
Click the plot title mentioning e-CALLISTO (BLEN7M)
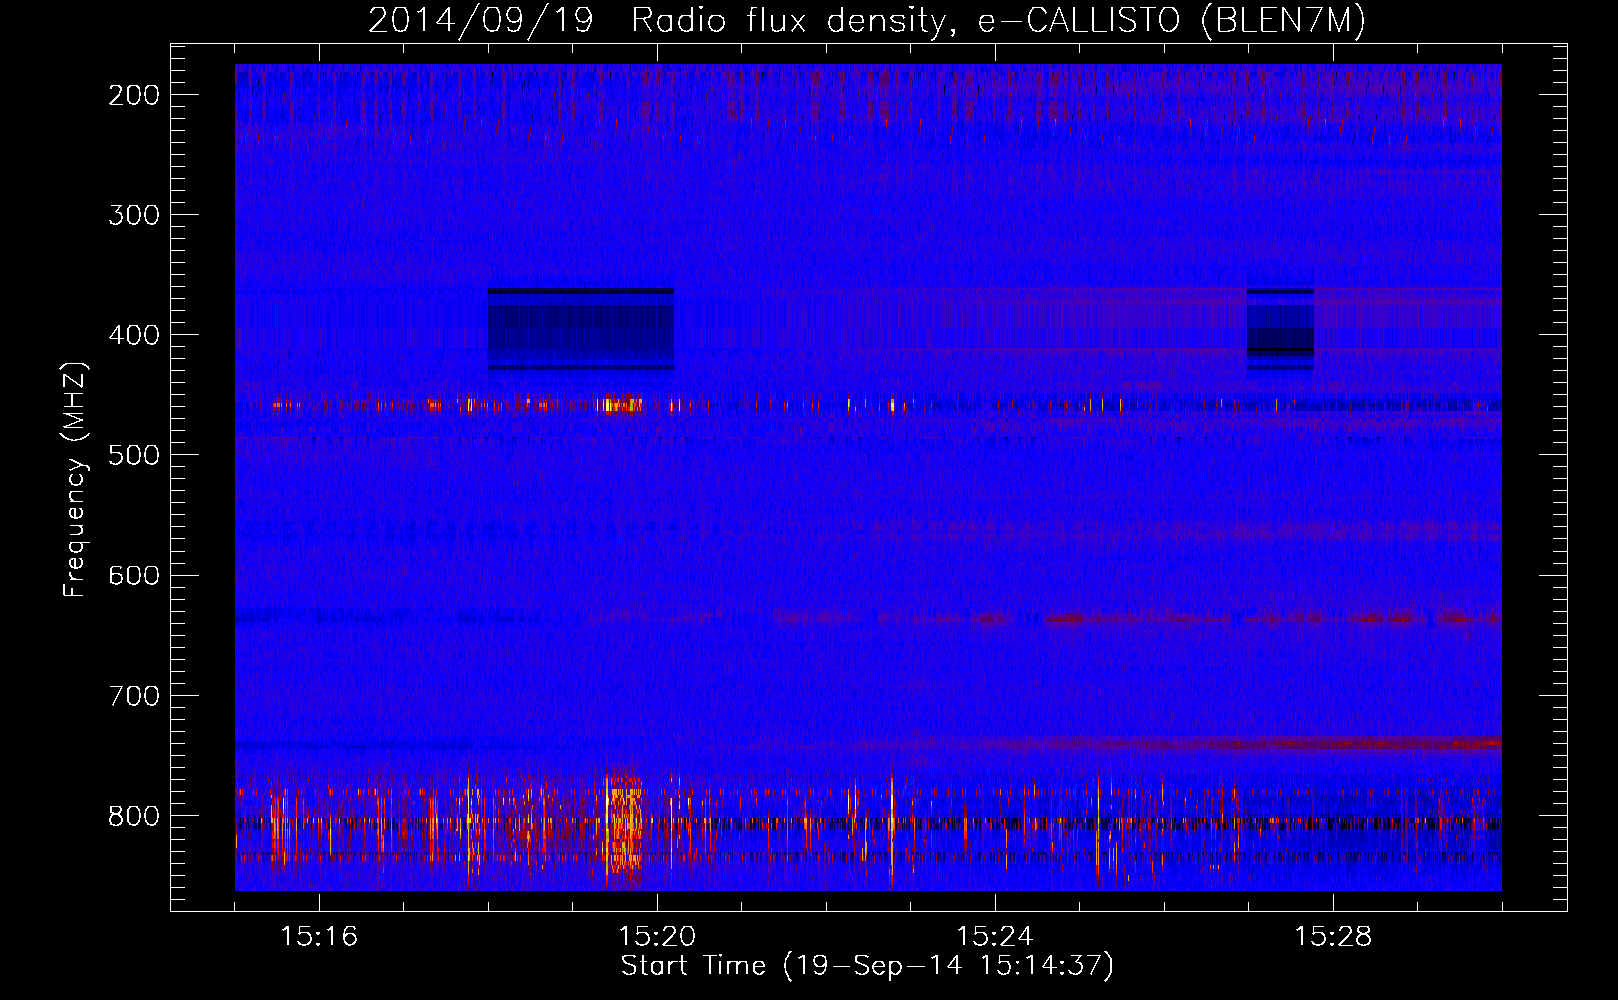(866, 21)
